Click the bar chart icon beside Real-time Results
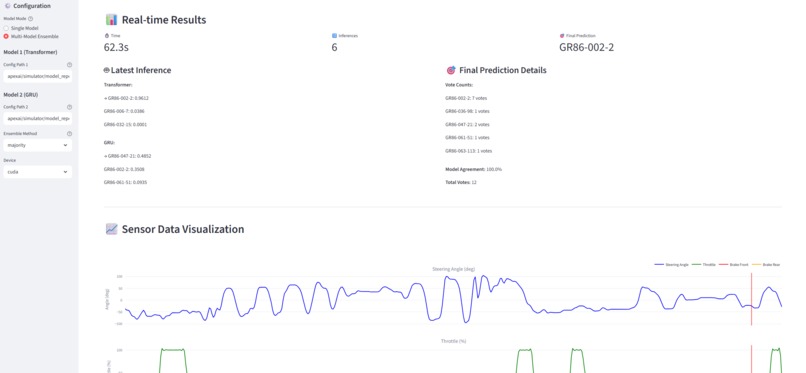 (x=111, y=20)
